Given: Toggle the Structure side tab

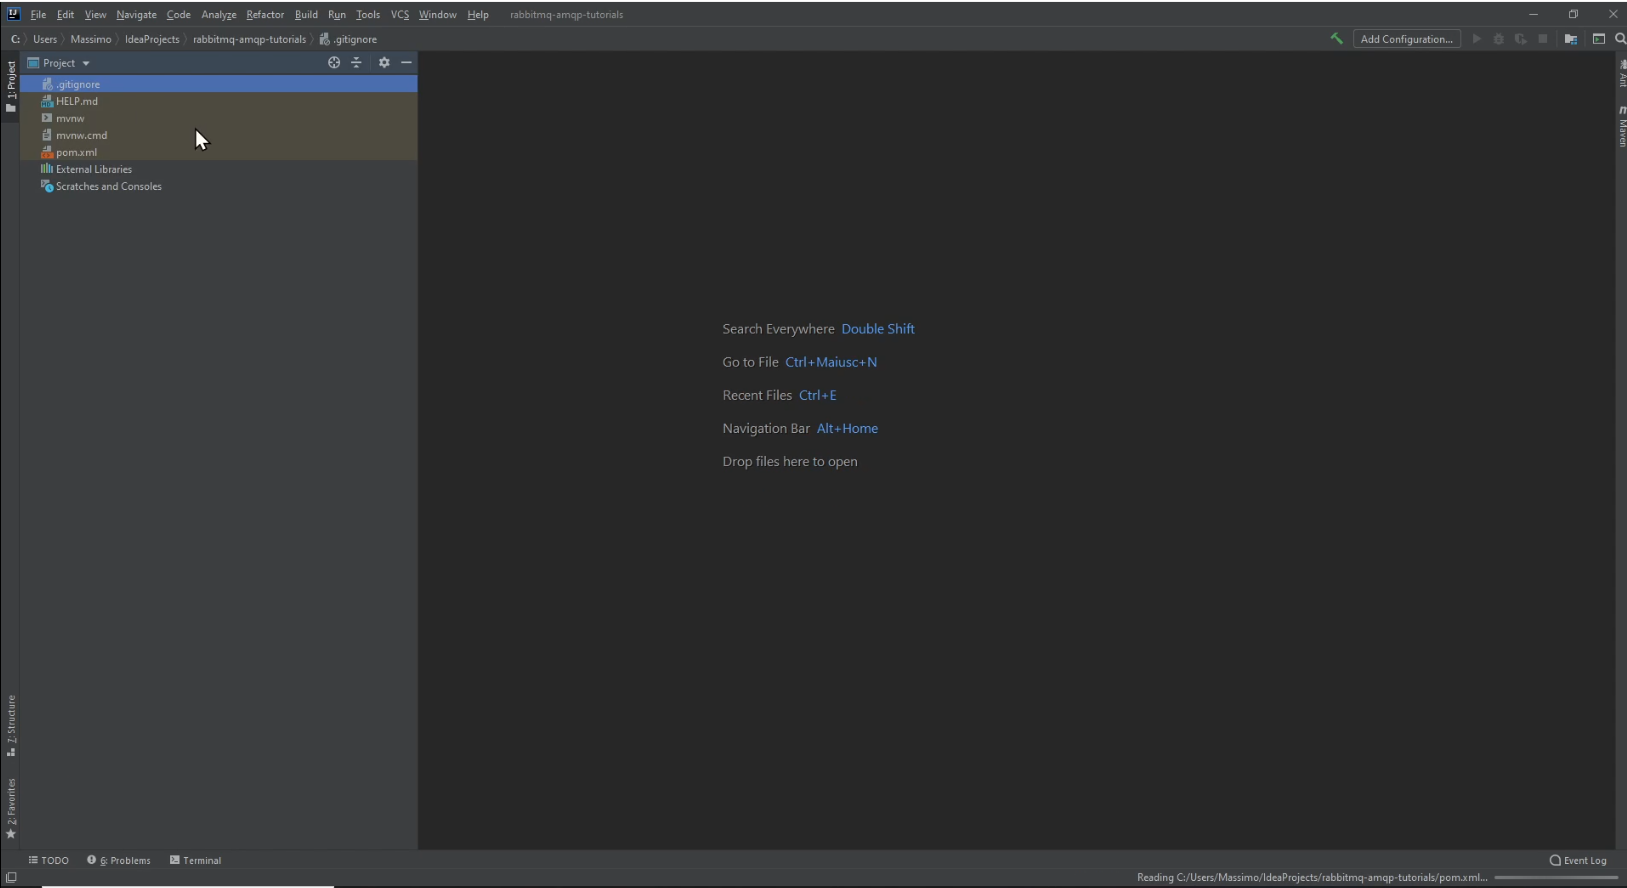Looking at the screenshot, I should (11, 726).
